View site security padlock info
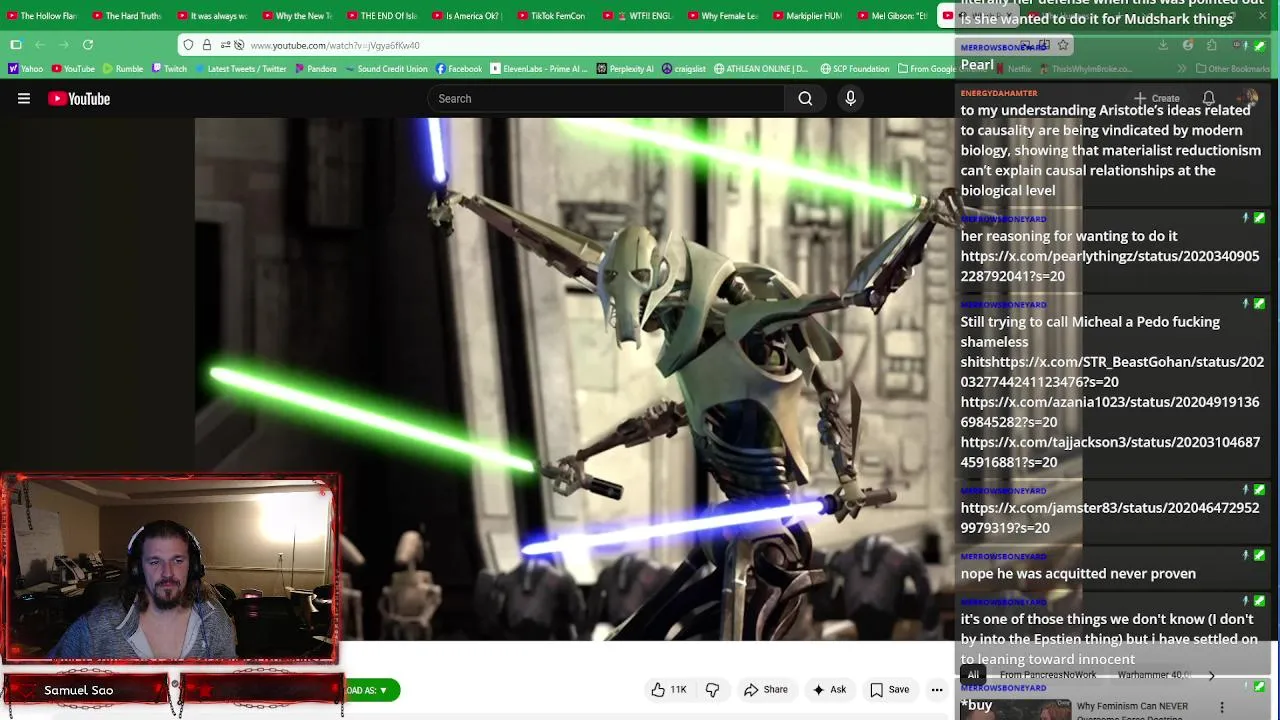Viewport: 1280px width, 720px height. pos(207,45)
